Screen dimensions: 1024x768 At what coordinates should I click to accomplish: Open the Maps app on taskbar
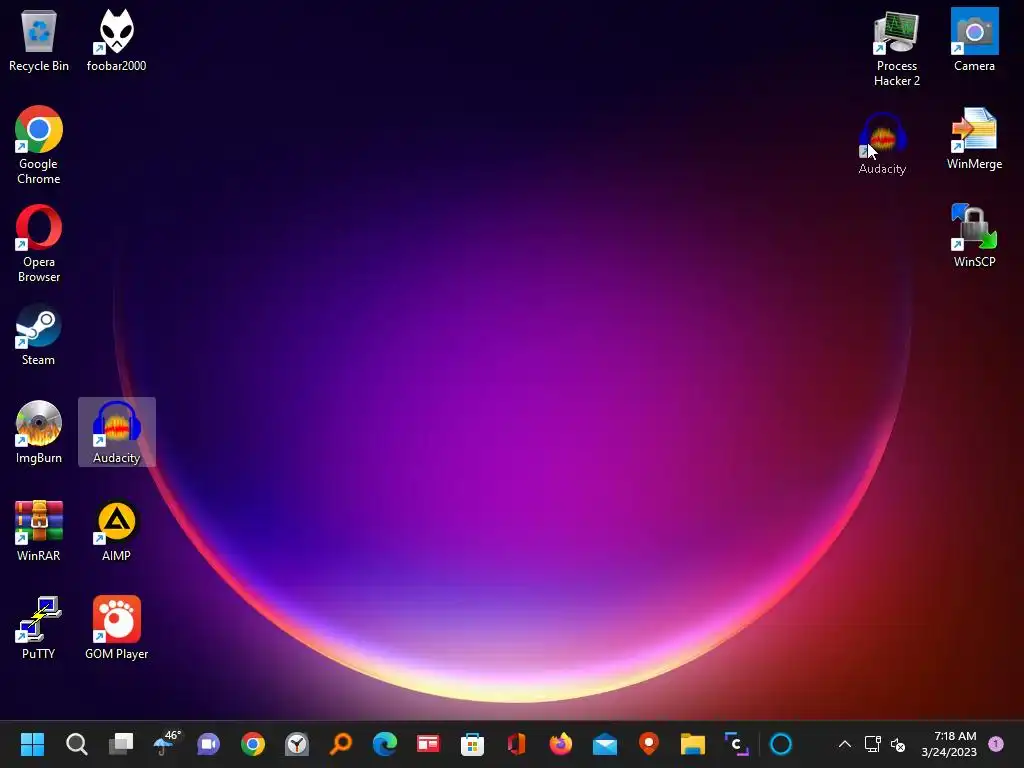point(648,744)
